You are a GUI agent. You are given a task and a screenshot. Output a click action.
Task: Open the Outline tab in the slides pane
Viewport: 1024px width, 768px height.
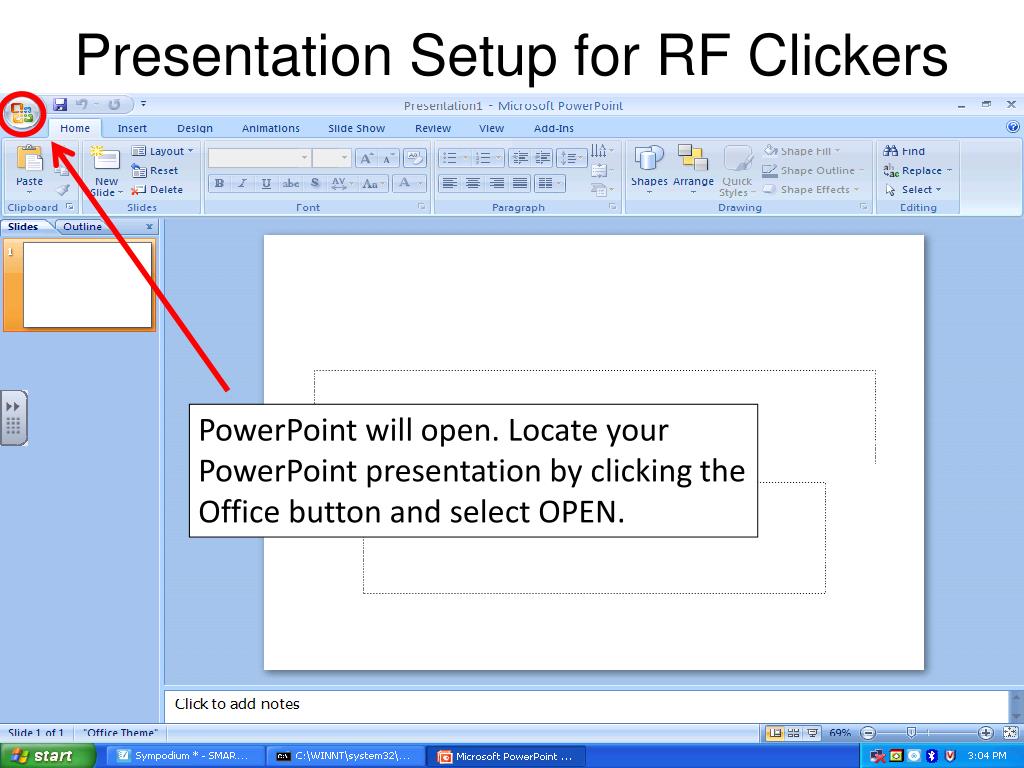point(82,226)
